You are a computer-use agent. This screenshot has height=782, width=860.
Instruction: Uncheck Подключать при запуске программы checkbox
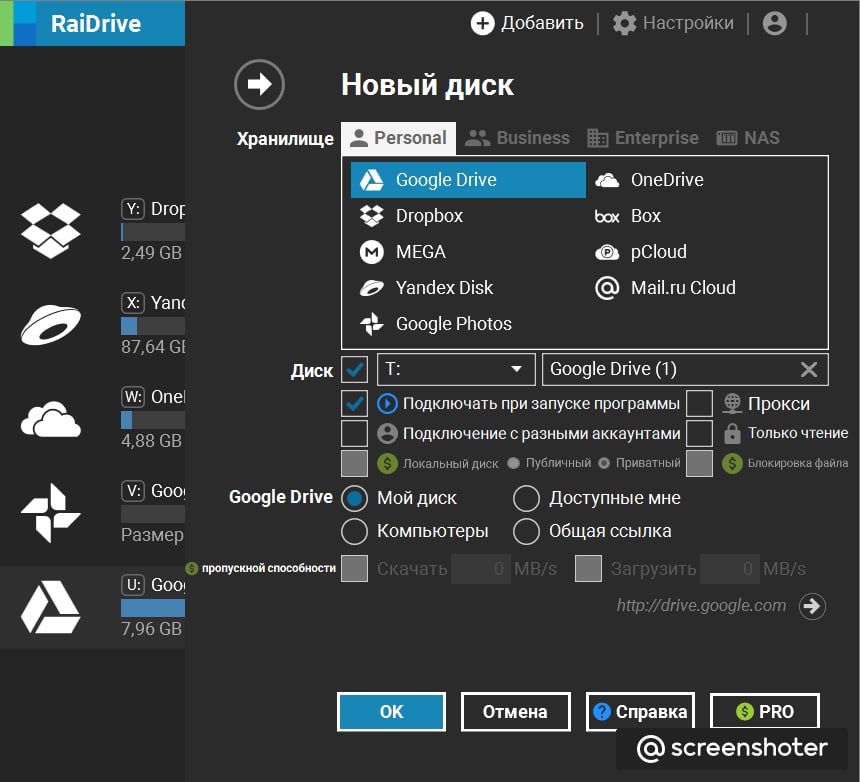click(x=354, y=404)
